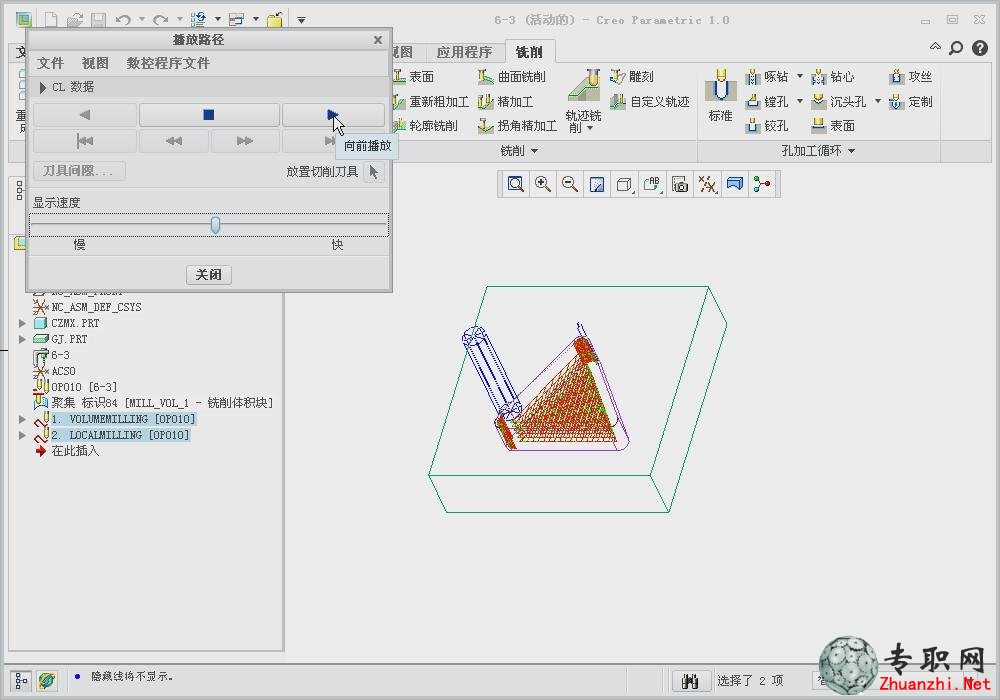Image resolution: width=1000 pixels, height=700 pixels.
Task: Click the 关闭 button
Action: pos(209,275)
